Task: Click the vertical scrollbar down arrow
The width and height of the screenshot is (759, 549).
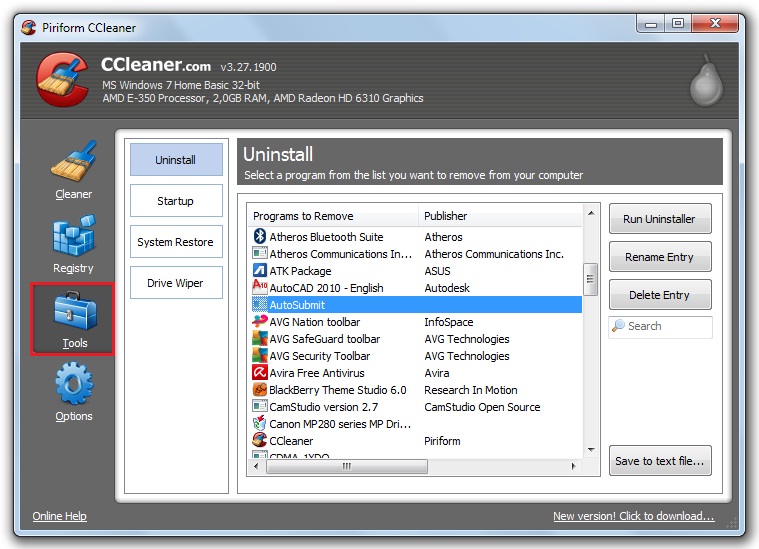Action: 591,450
